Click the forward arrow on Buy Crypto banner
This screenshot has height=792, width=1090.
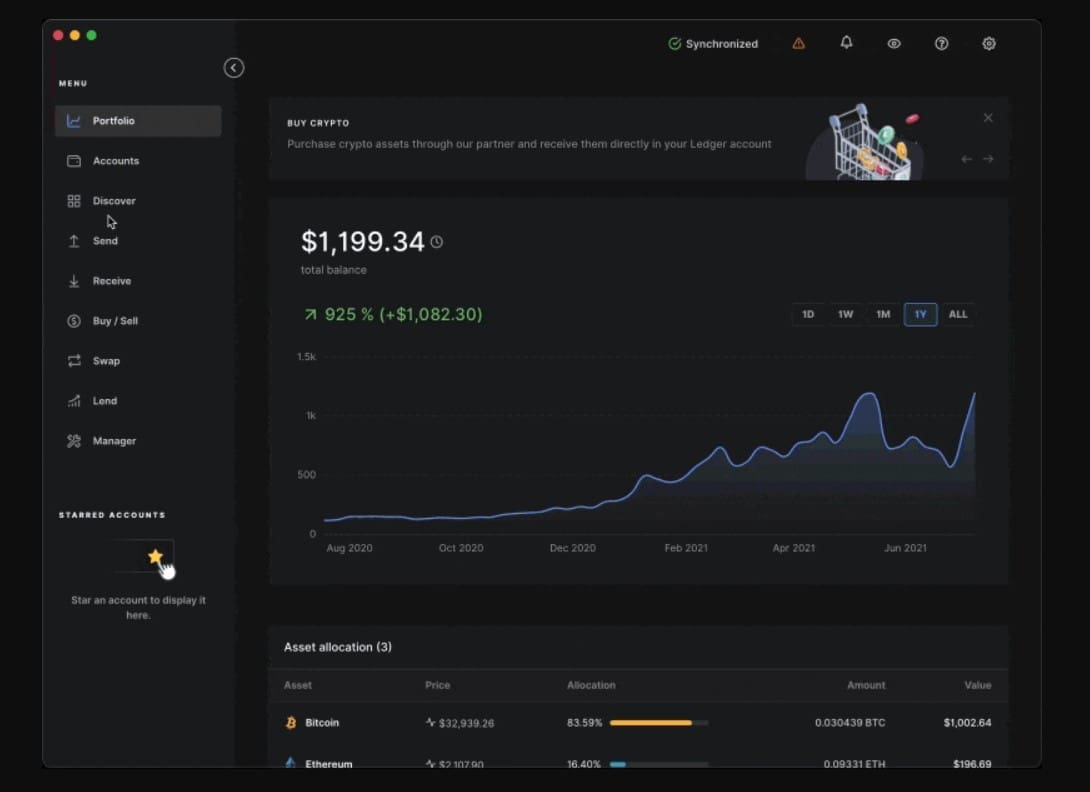[x=988, y=158]
